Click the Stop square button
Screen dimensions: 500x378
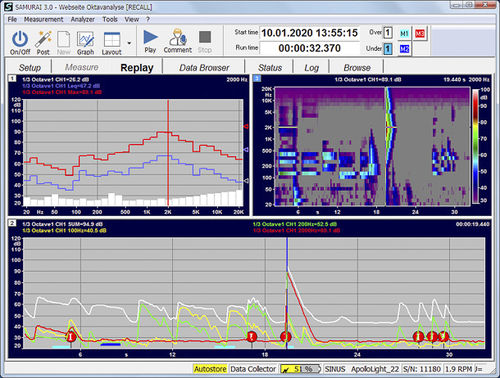(205, 37)
